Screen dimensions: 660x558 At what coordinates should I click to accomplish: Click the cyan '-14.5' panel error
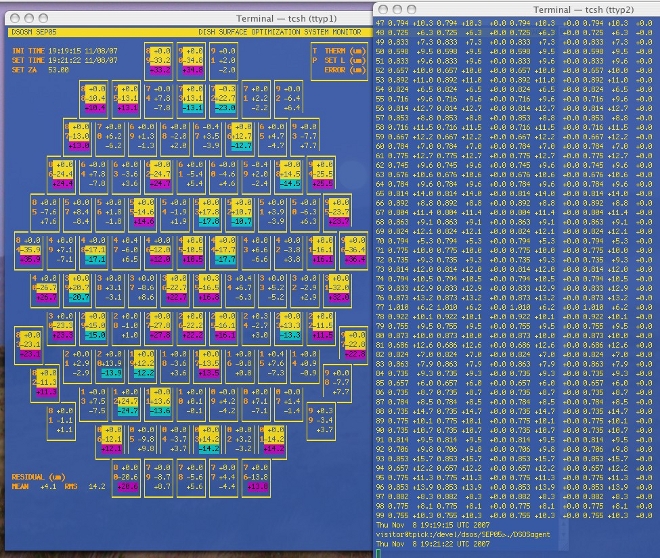click(290, 184)
